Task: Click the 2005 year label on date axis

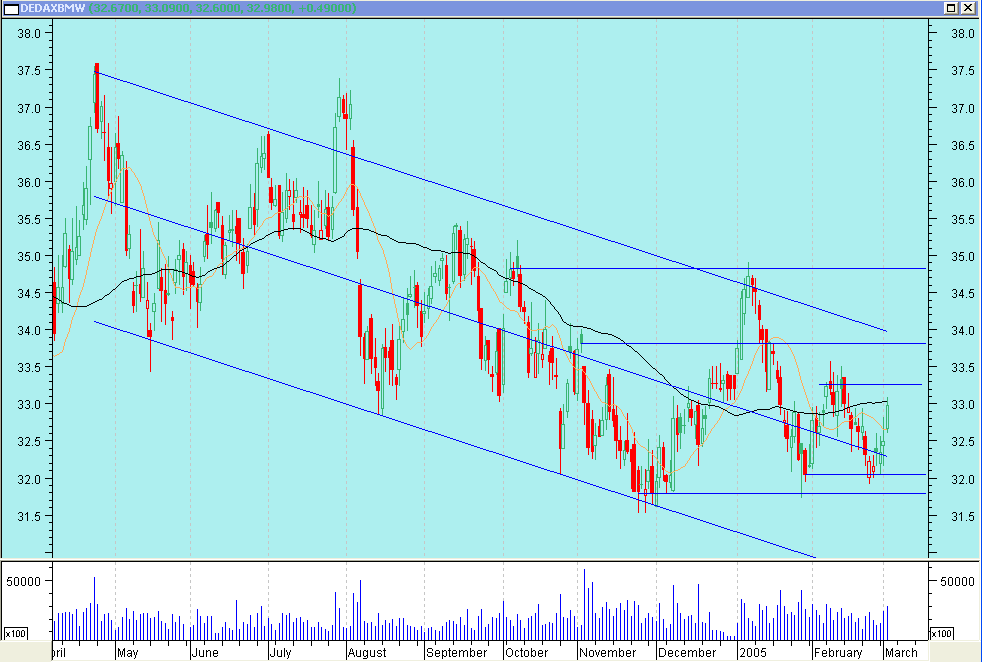Action: (x=751, y=653)
